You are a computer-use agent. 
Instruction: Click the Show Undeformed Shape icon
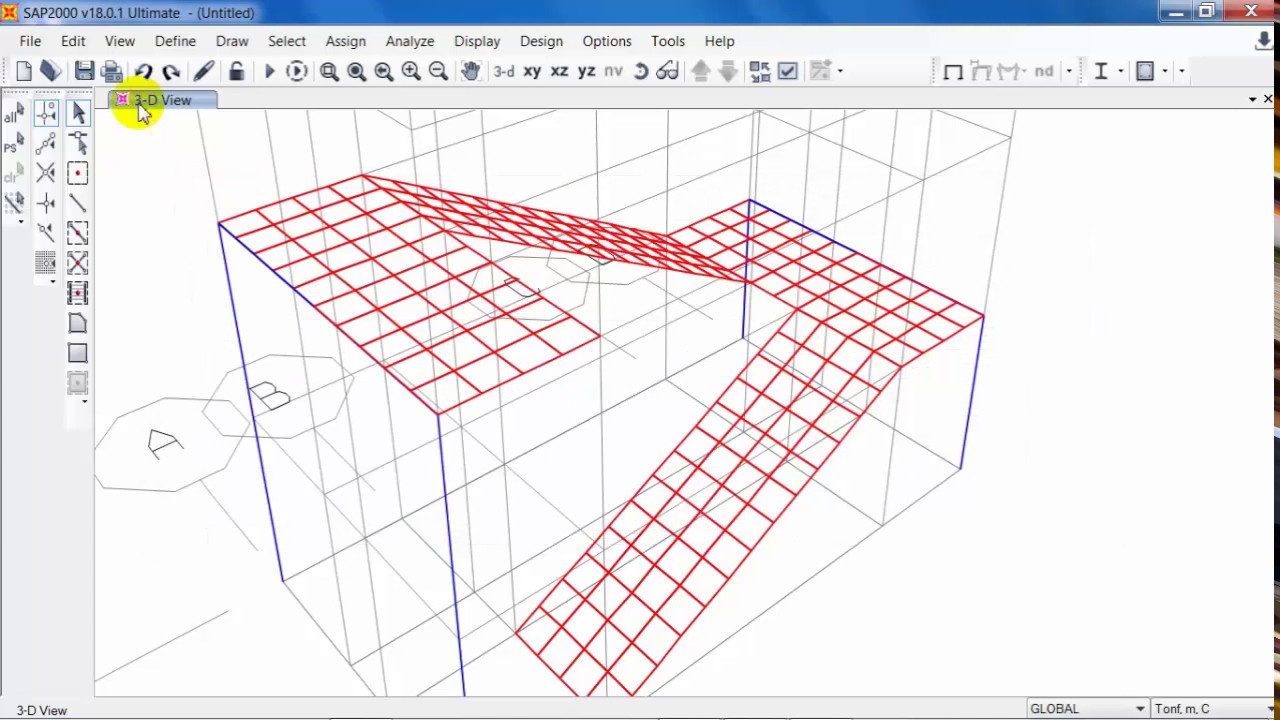click(x=953, y=71)
